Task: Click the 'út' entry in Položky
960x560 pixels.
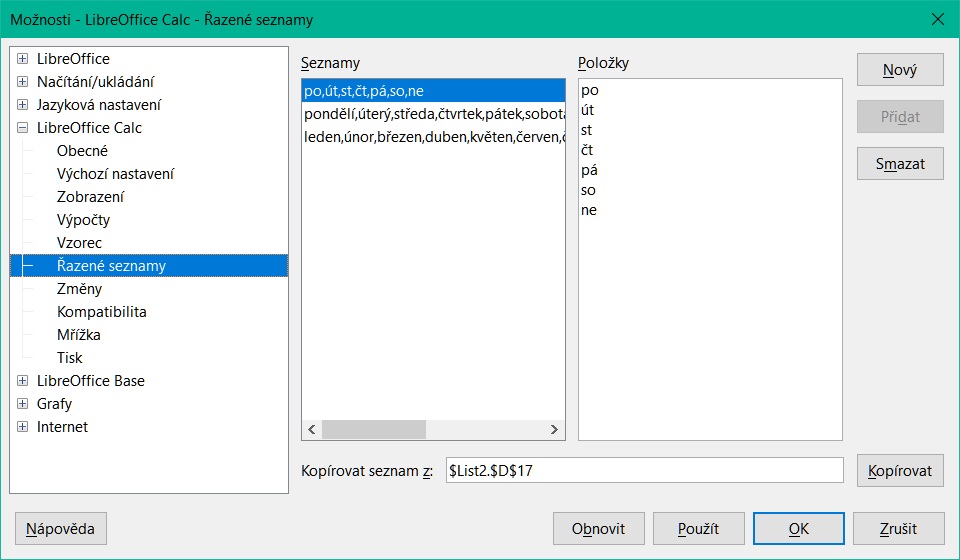Action: [x=587, y=110]
